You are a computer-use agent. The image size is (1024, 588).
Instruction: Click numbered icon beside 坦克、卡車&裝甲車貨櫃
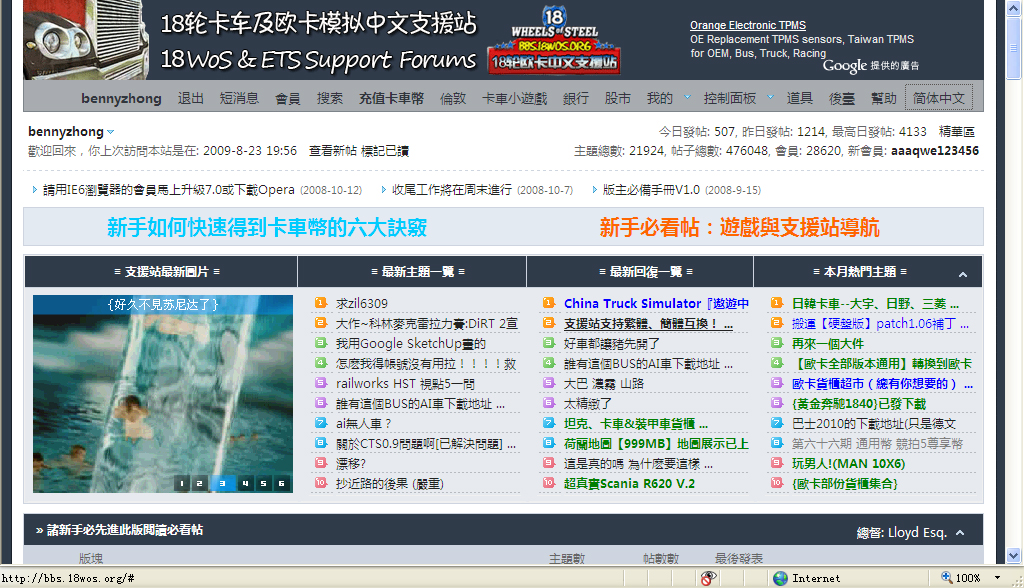[549, 423]
